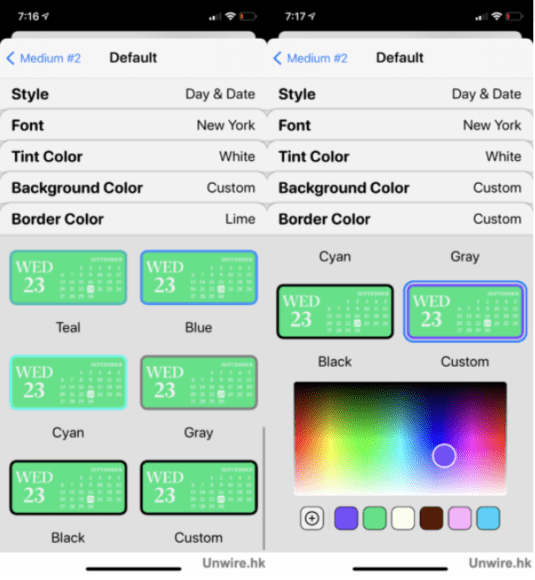535x580 pixels.
Task: Pick the dark brown color swatch
Action: [431, 518]
